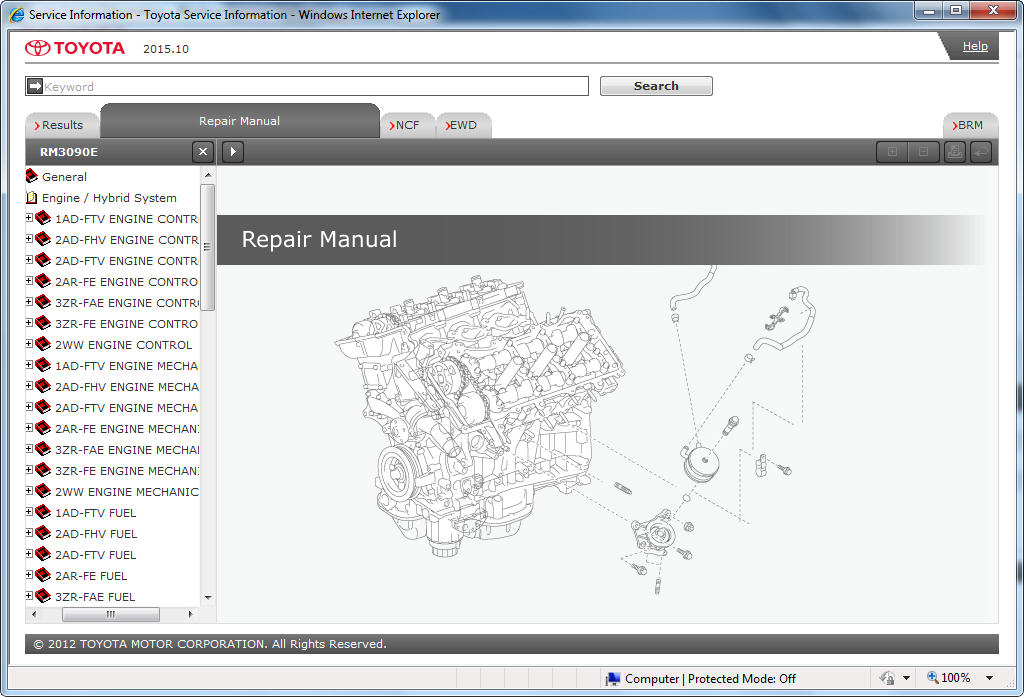Click book icon of 1AD-FTV FUEL
This screenshot has height=697, width=1024.
[x=43, y=511]
